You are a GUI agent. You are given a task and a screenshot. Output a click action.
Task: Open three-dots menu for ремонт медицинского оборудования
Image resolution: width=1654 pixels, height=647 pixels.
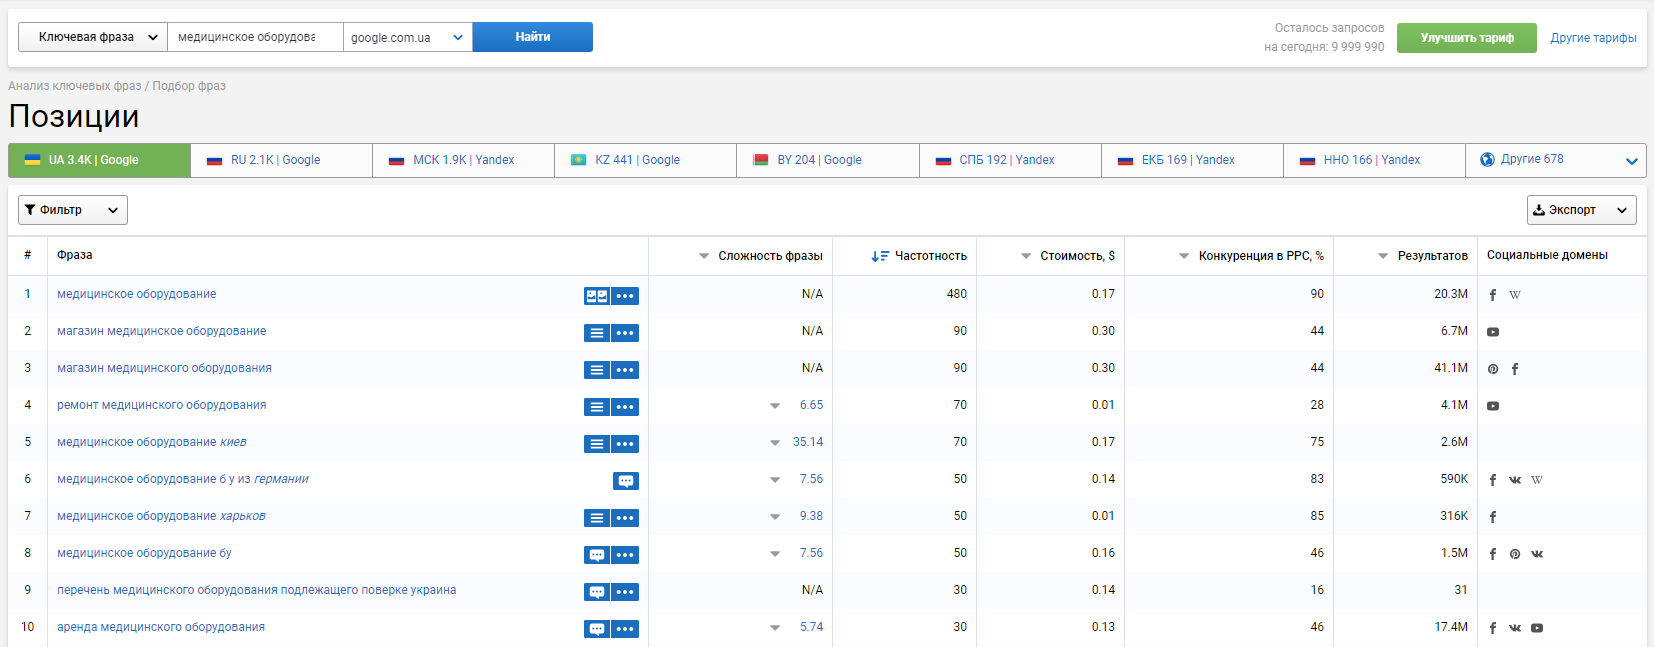[625, 407]
